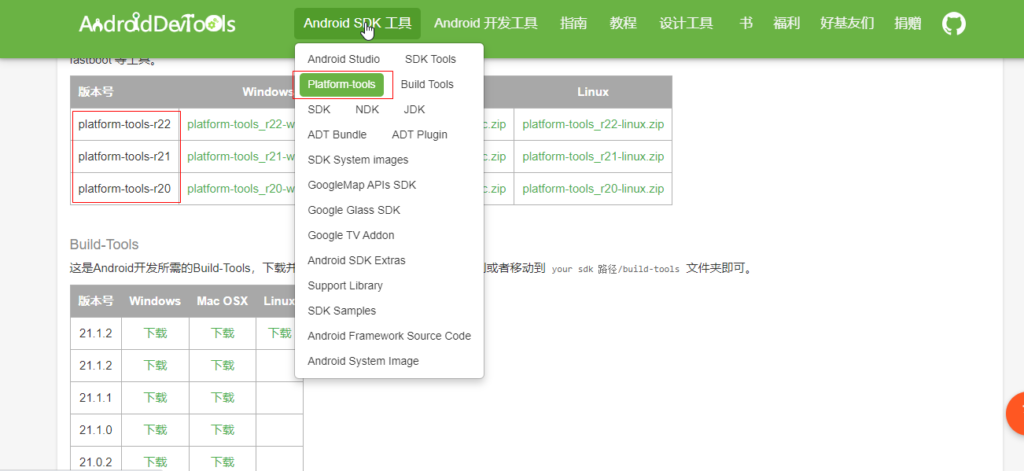Image resolution: width=1024 pixels, height=471 pixels.
Task: Expand the Android SDK 工具 dropdown
Action: coord(357,23)
